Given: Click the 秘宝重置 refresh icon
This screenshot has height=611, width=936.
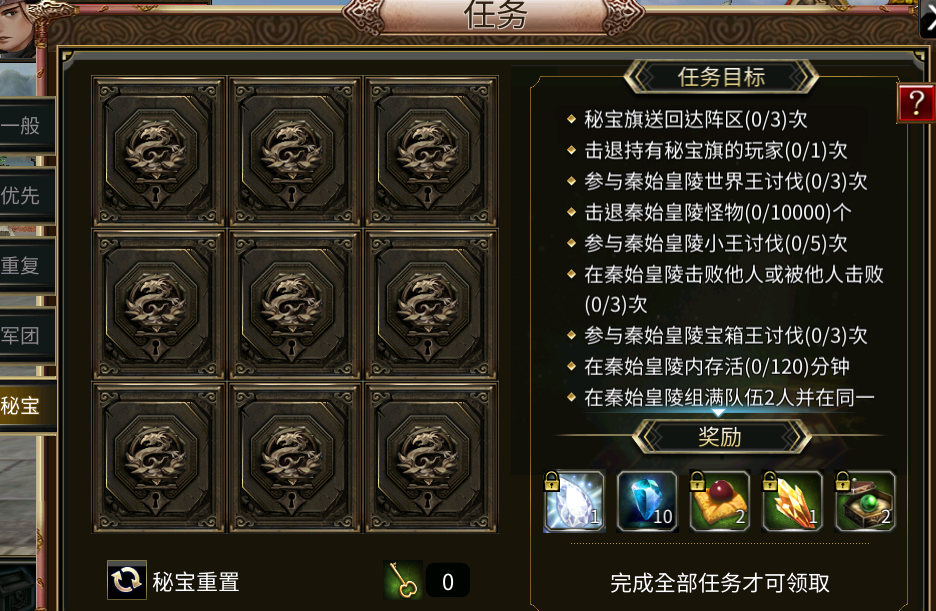Looking at the screenshot, I should (127, 579).
